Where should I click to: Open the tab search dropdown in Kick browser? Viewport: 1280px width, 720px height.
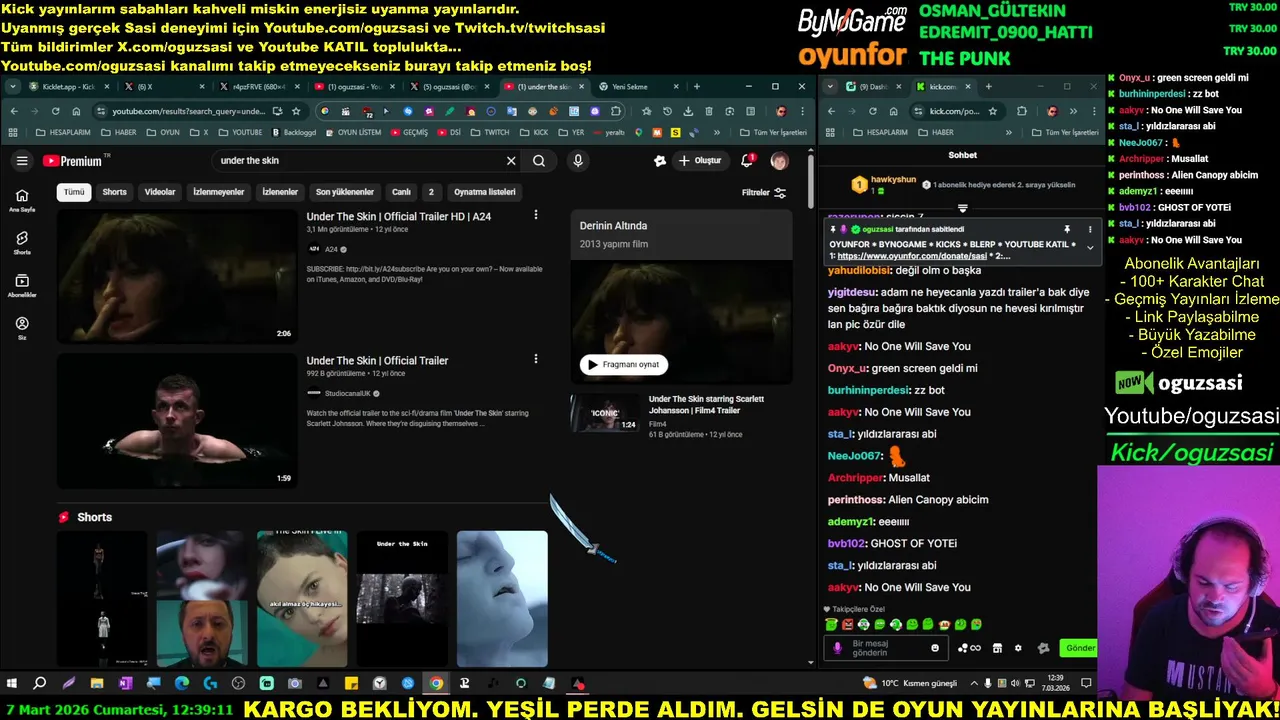point(831,87)
